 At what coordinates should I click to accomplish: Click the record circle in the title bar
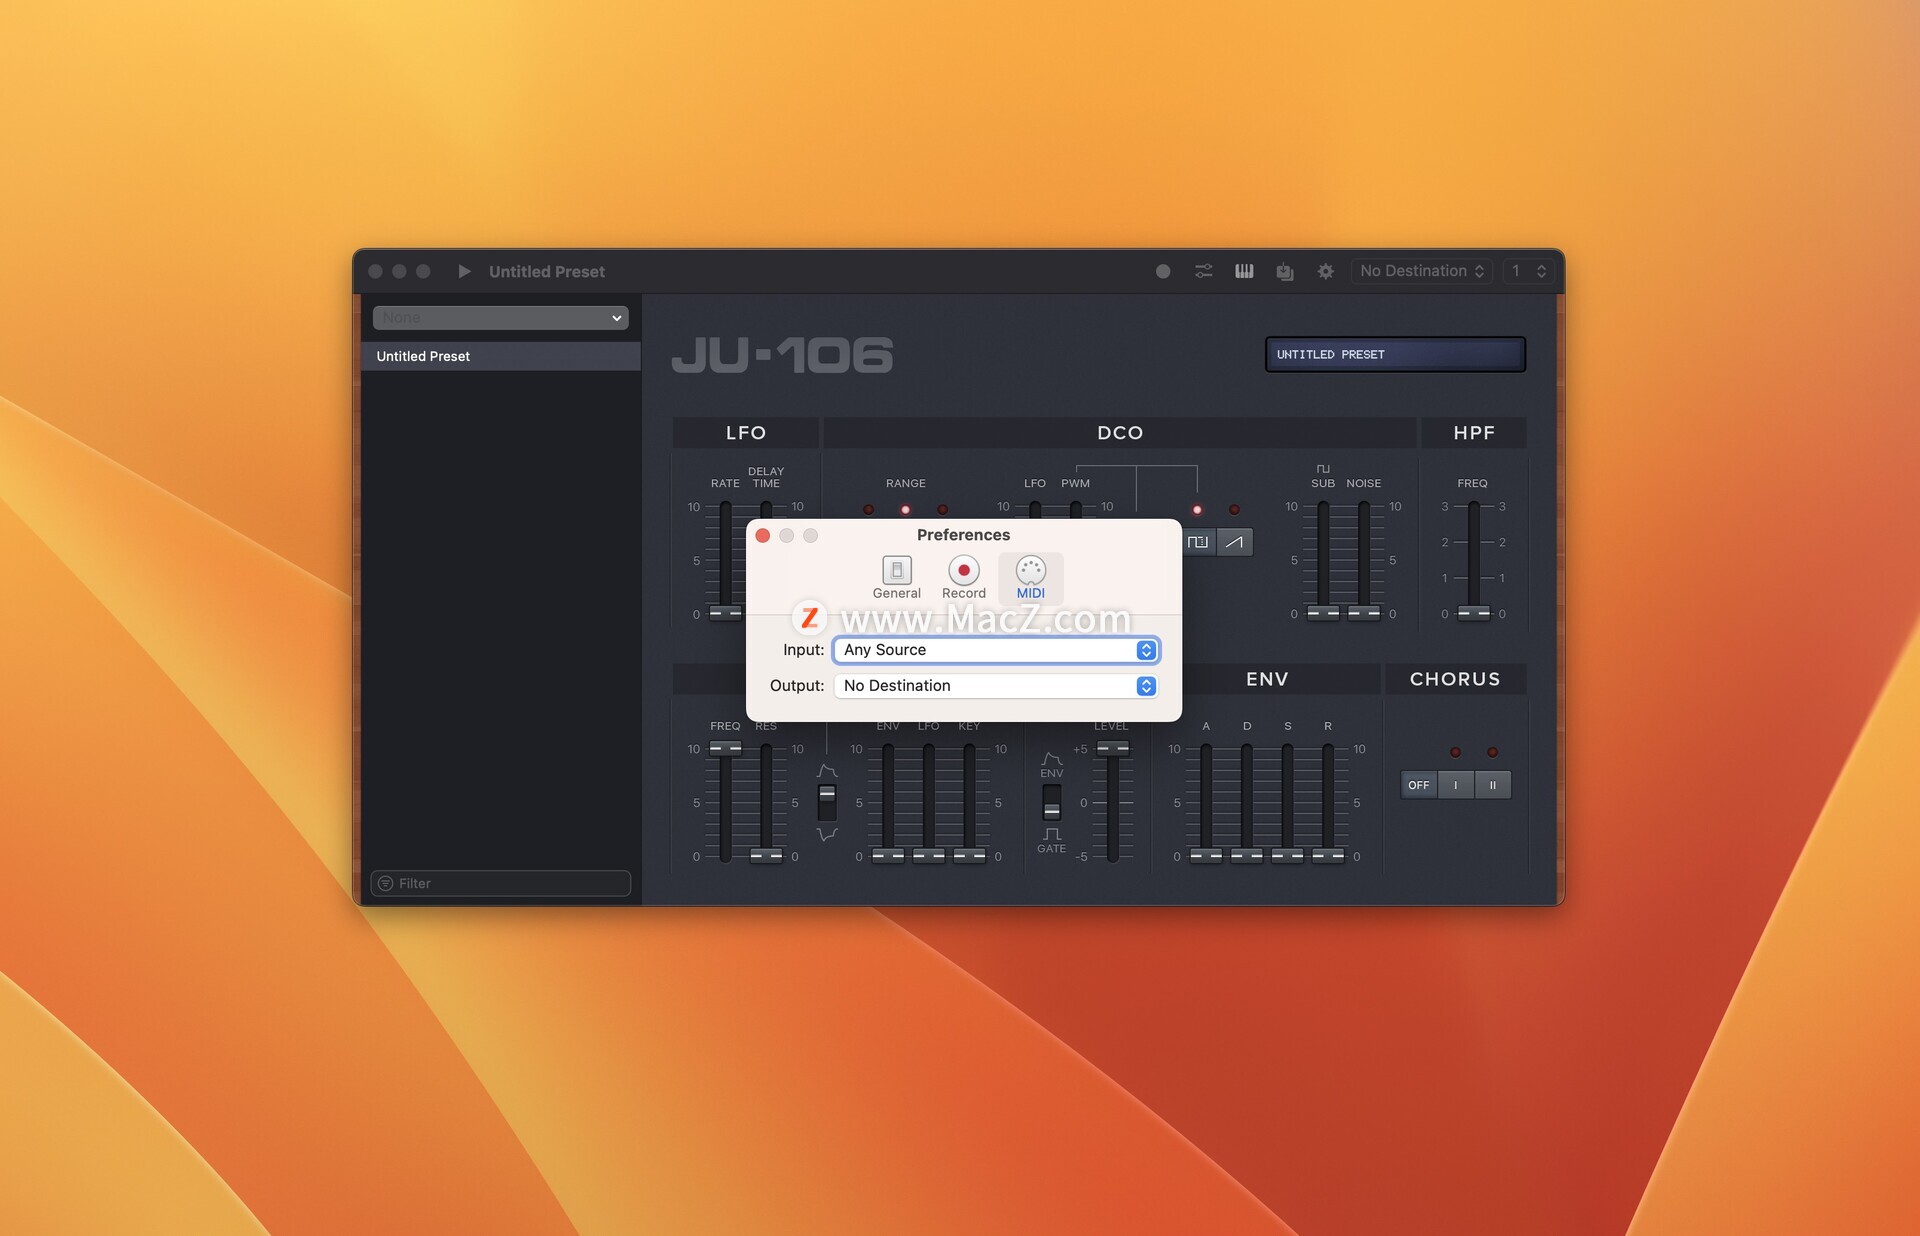(x=1163, y=271)
